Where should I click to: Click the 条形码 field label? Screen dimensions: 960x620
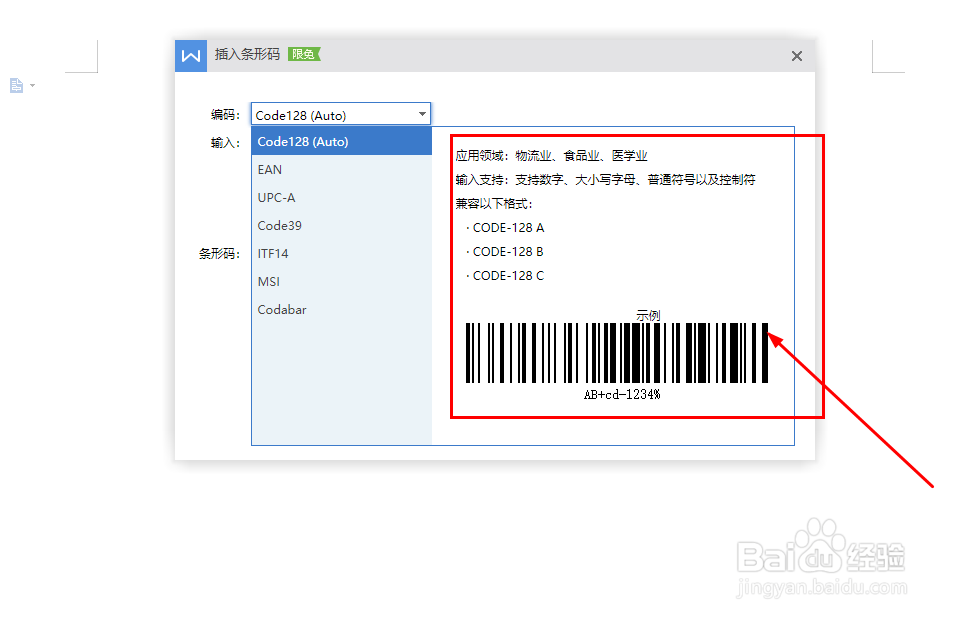coord(219,253)
